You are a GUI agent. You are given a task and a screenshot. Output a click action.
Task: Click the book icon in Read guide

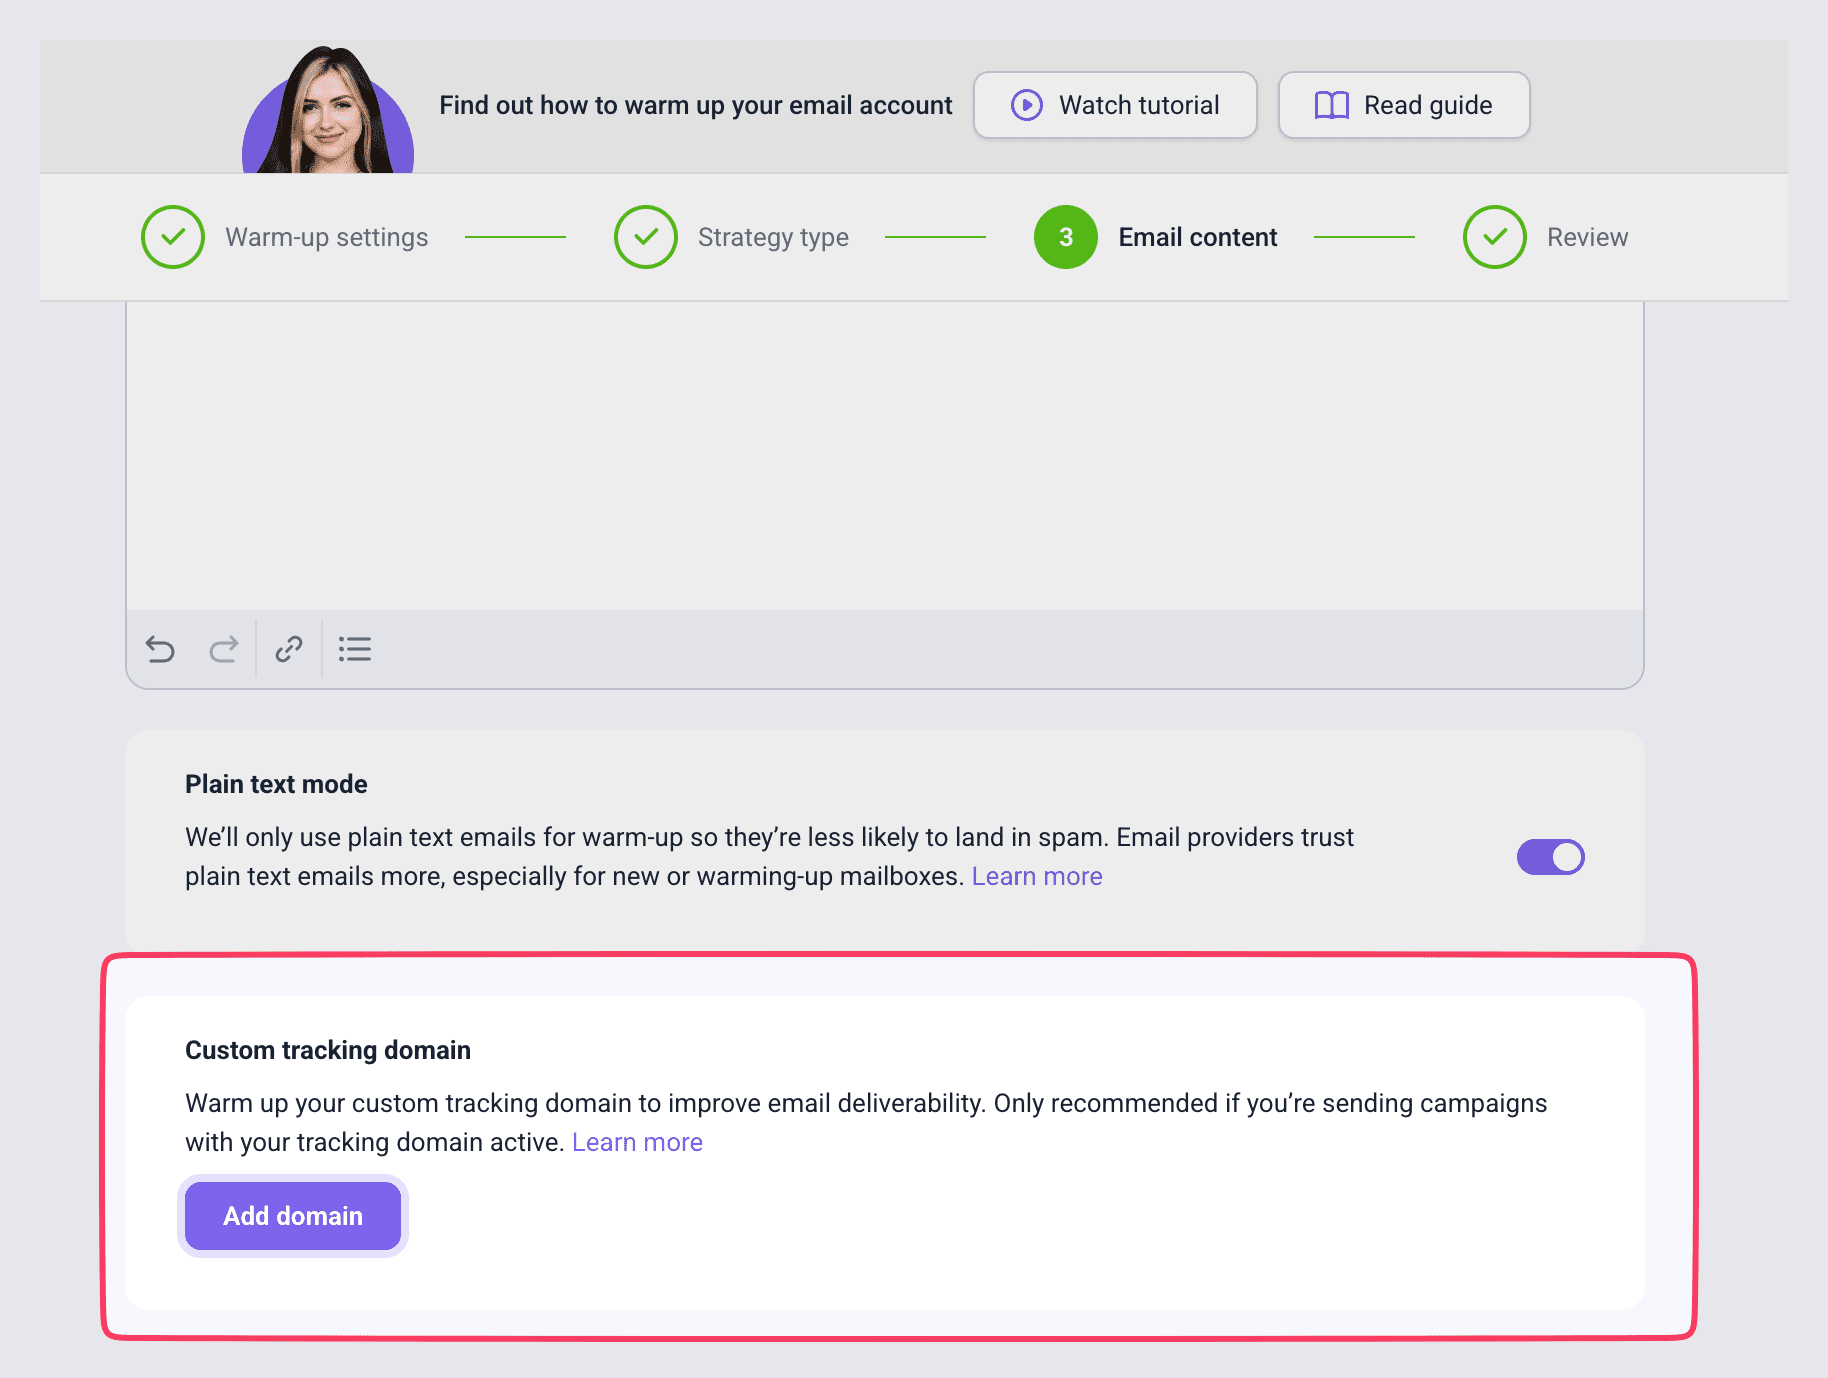tap(1331, 105)
